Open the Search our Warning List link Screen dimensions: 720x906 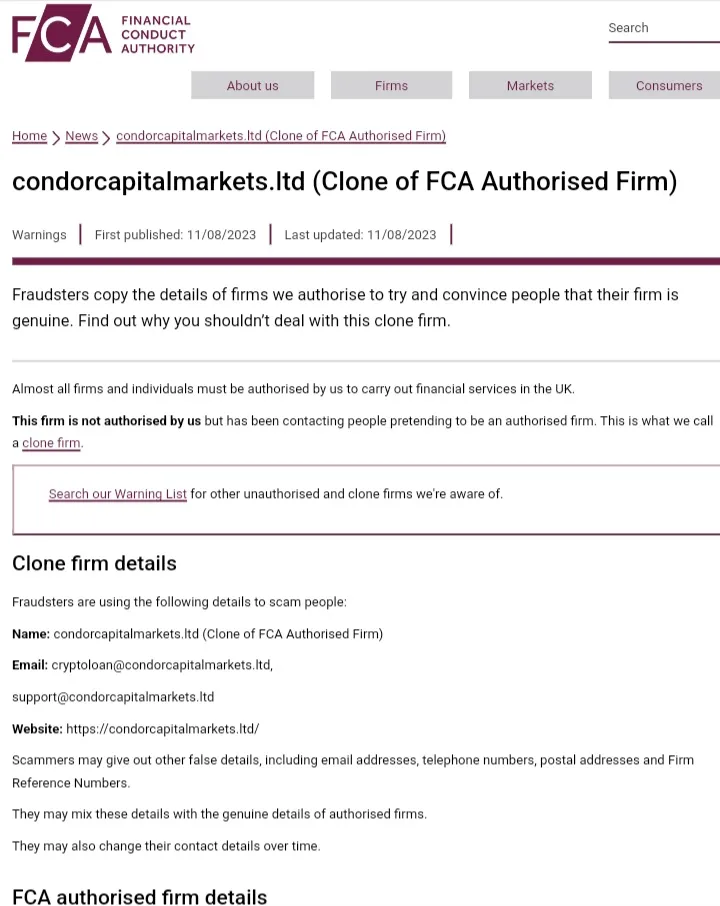118,494
